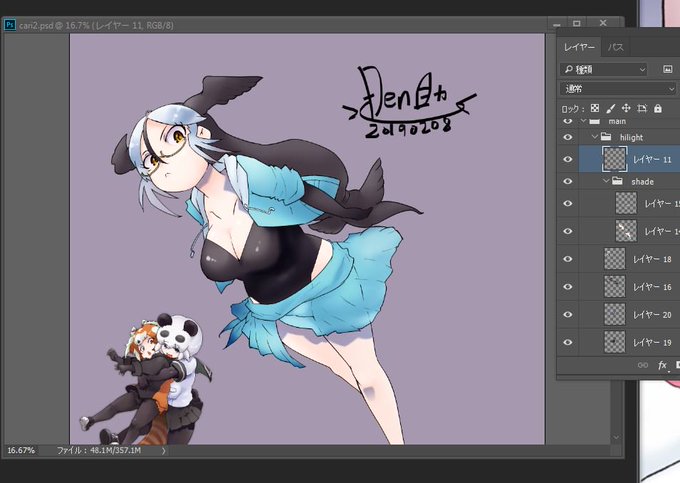Click the Photoshop Ps document icon
680x483 pixels.
10,25
